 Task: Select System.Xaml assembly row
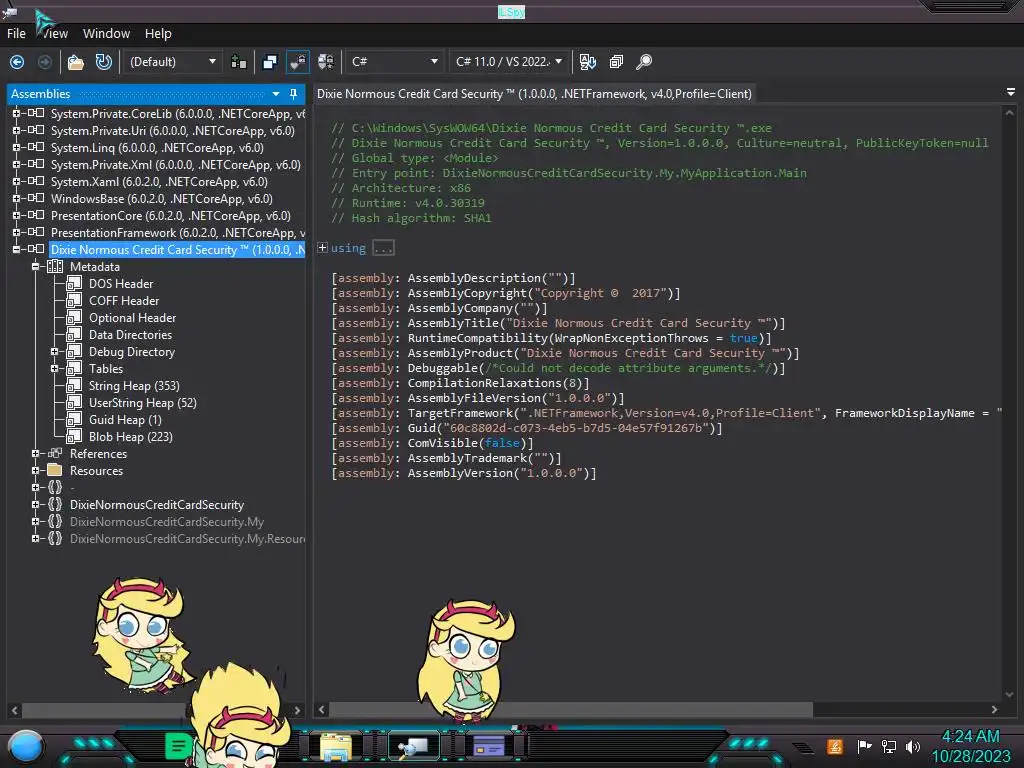pos(159,182)
